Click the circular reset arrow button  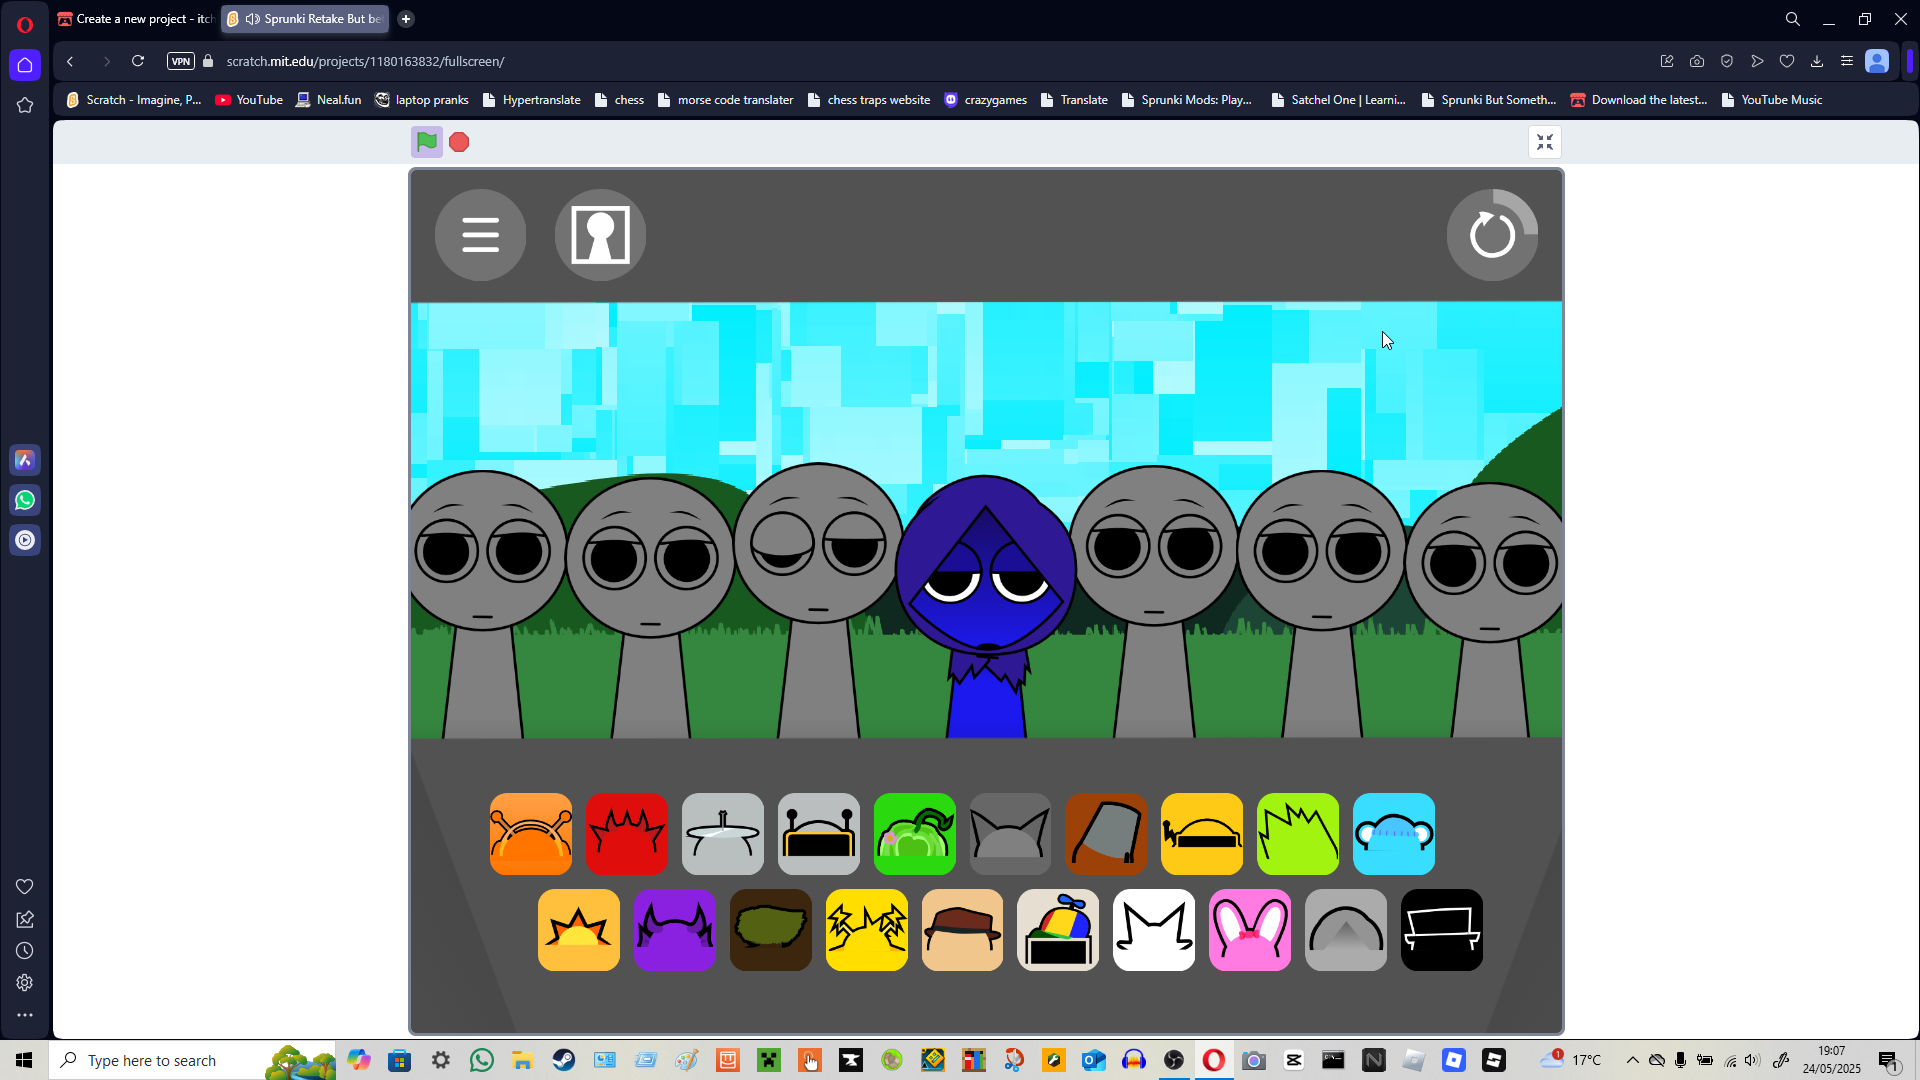pos(1492,235)
